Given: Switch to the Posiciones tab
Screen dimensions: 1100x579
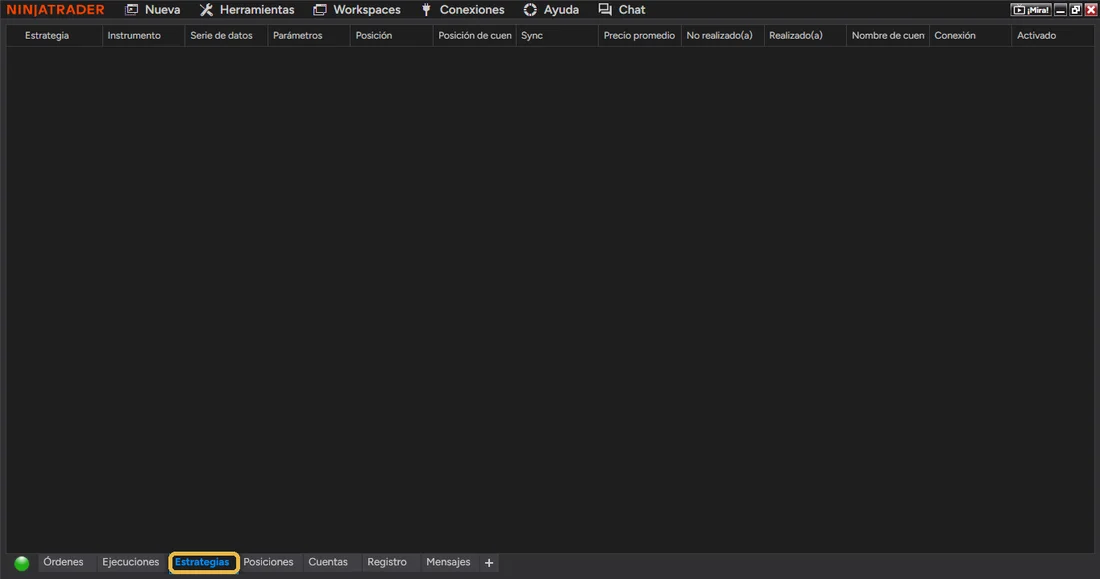Looking at the screenshot, I should coord(268,562).
